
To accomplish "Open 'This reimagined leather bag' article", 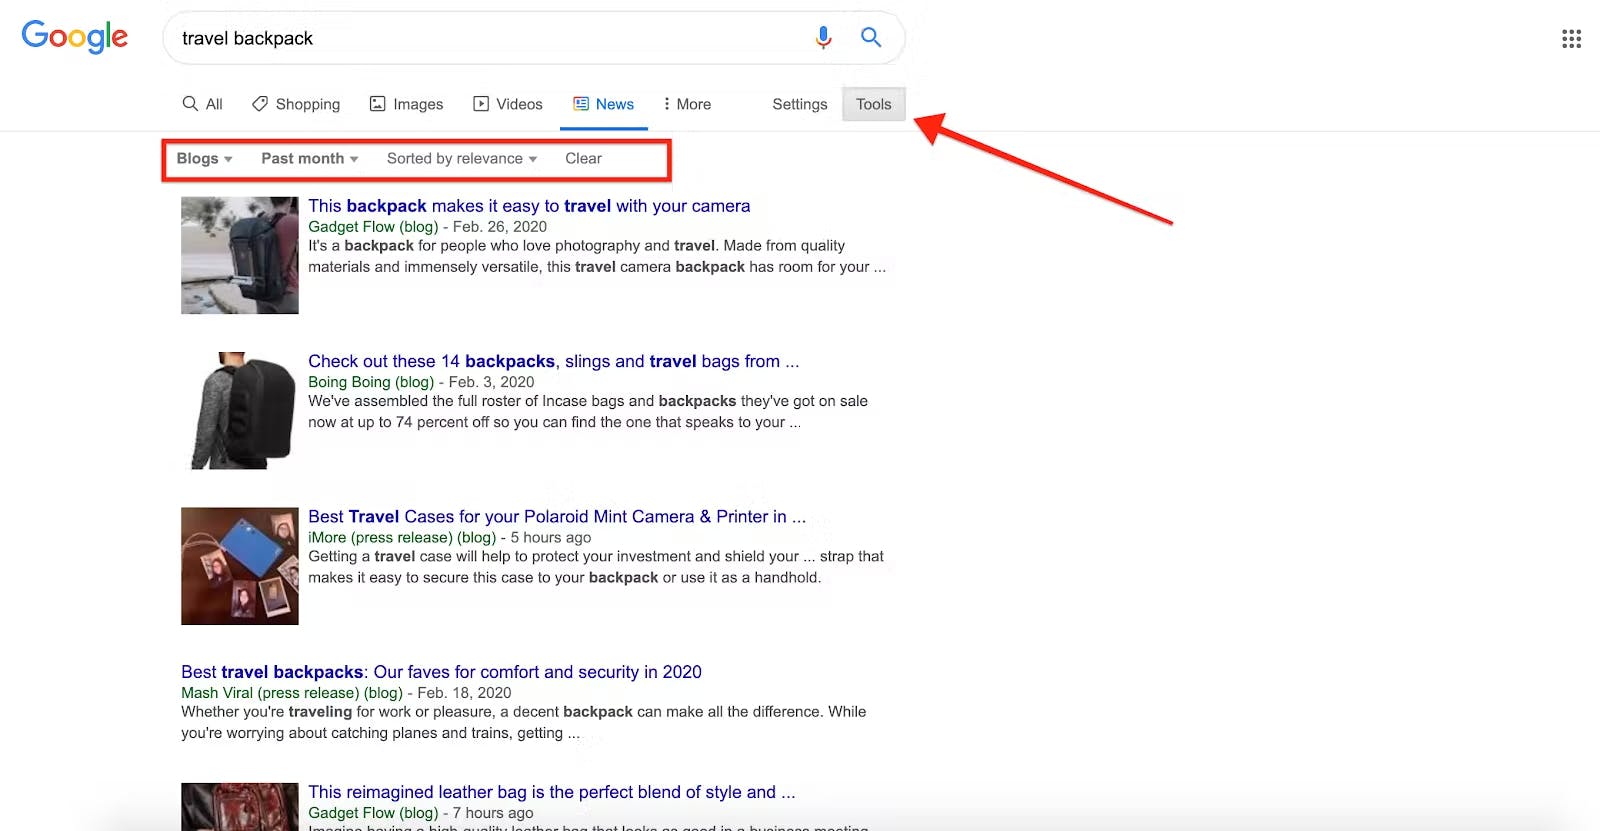I will tap(551, 792).
